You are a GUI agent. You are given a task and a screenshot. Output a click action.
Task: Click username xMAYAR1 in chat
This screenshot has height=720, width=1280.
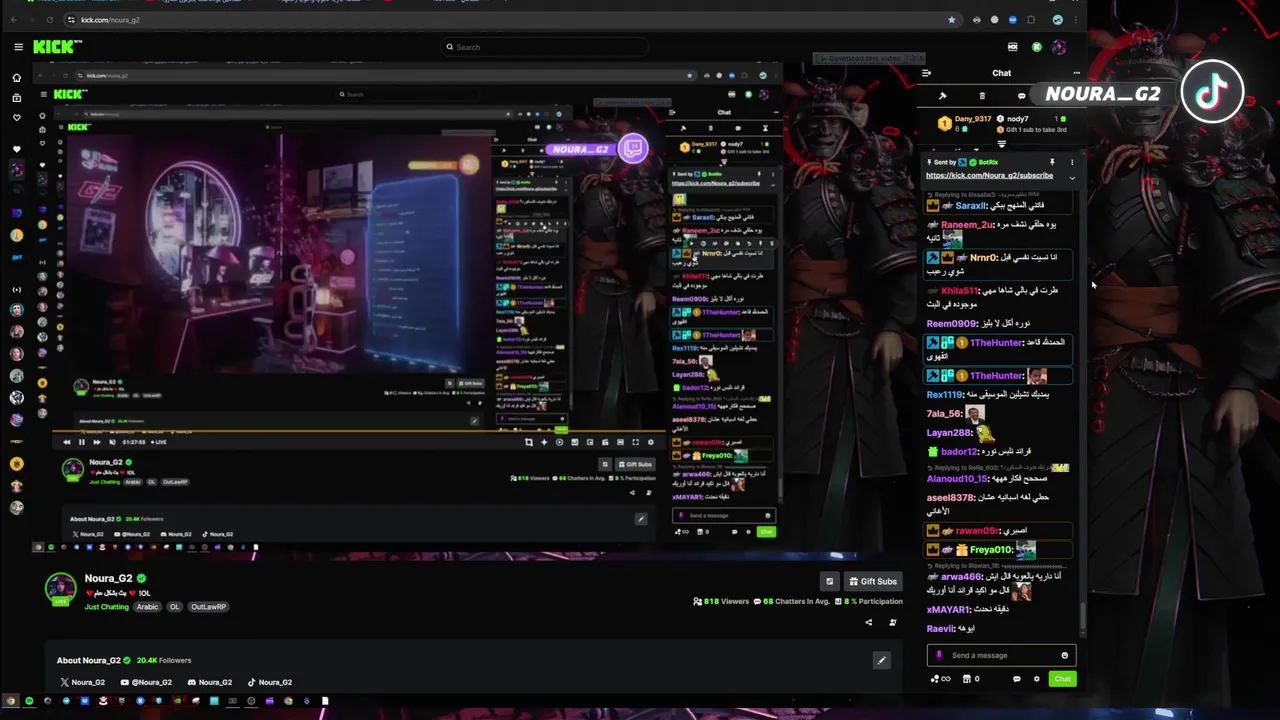[x=949, y=610]
